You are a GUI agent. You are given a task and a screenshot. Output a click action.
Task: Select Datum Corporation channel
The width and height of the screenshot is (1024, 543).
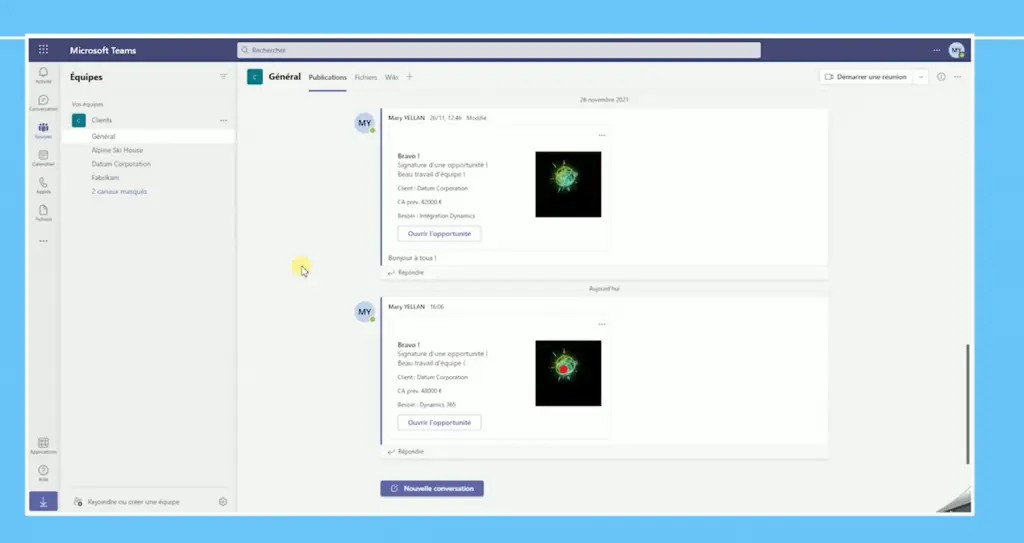point(121,164)
